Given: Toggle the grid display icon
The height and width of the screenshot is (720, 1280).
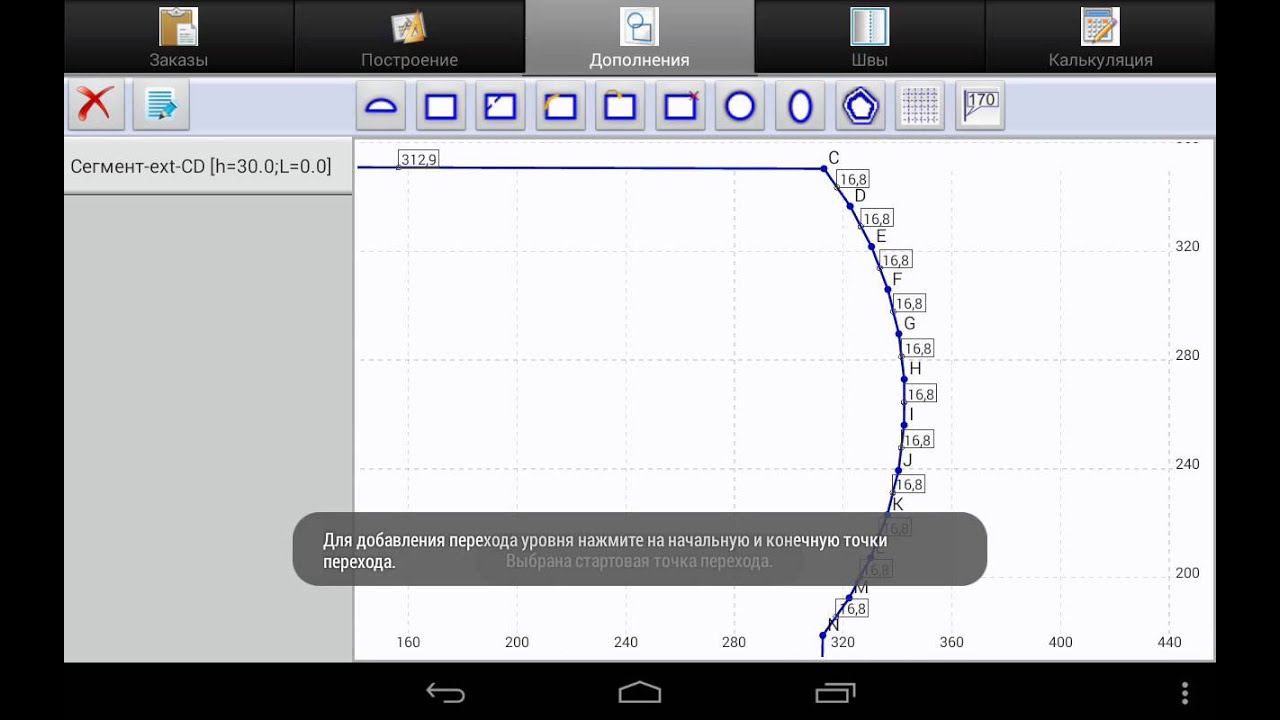Looking at the screenshot, I should pyautogui.click(x=920, y=106).
